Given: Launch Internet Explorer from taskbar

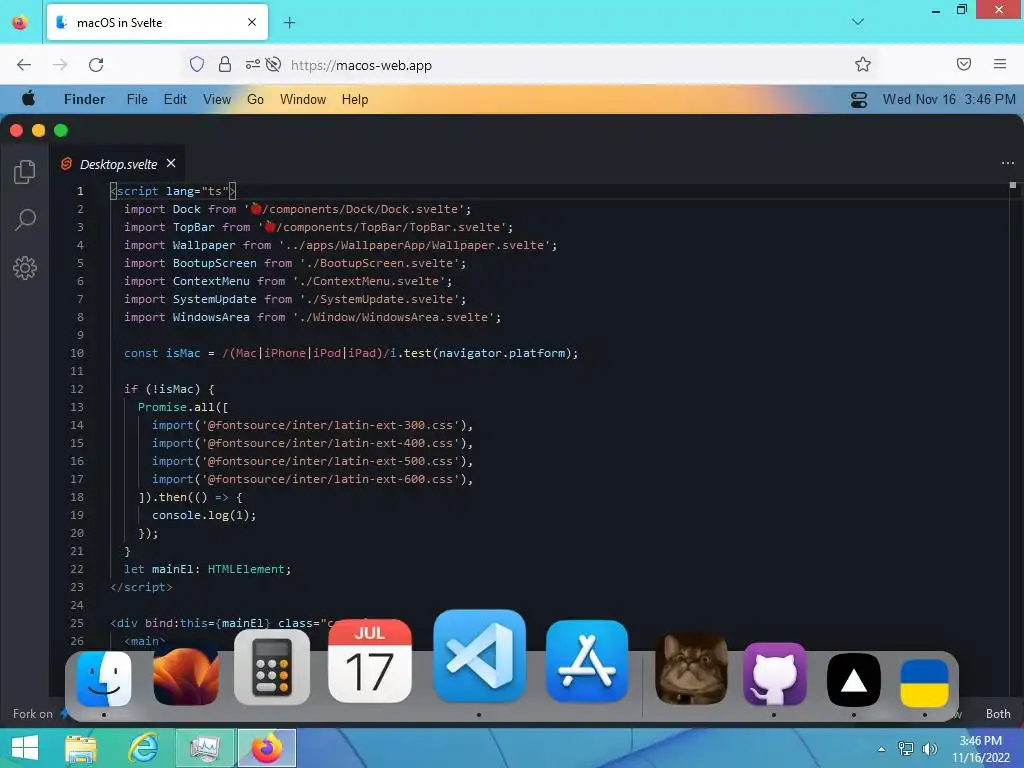Looking at the screenshot, I should (143, 748).
